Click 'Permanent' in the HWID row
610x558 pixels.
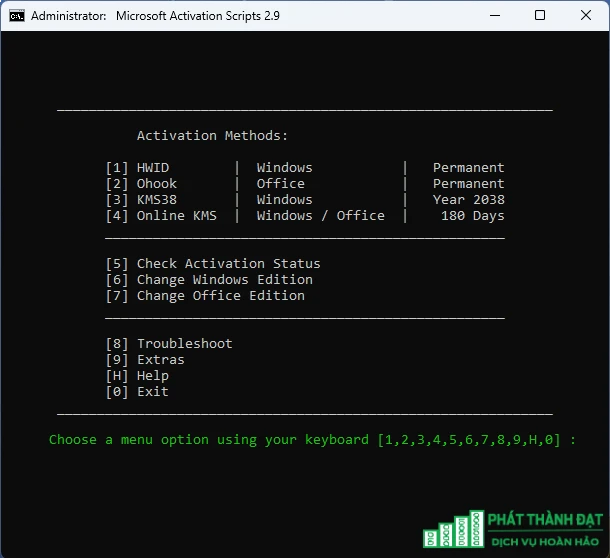click(468, 168)
